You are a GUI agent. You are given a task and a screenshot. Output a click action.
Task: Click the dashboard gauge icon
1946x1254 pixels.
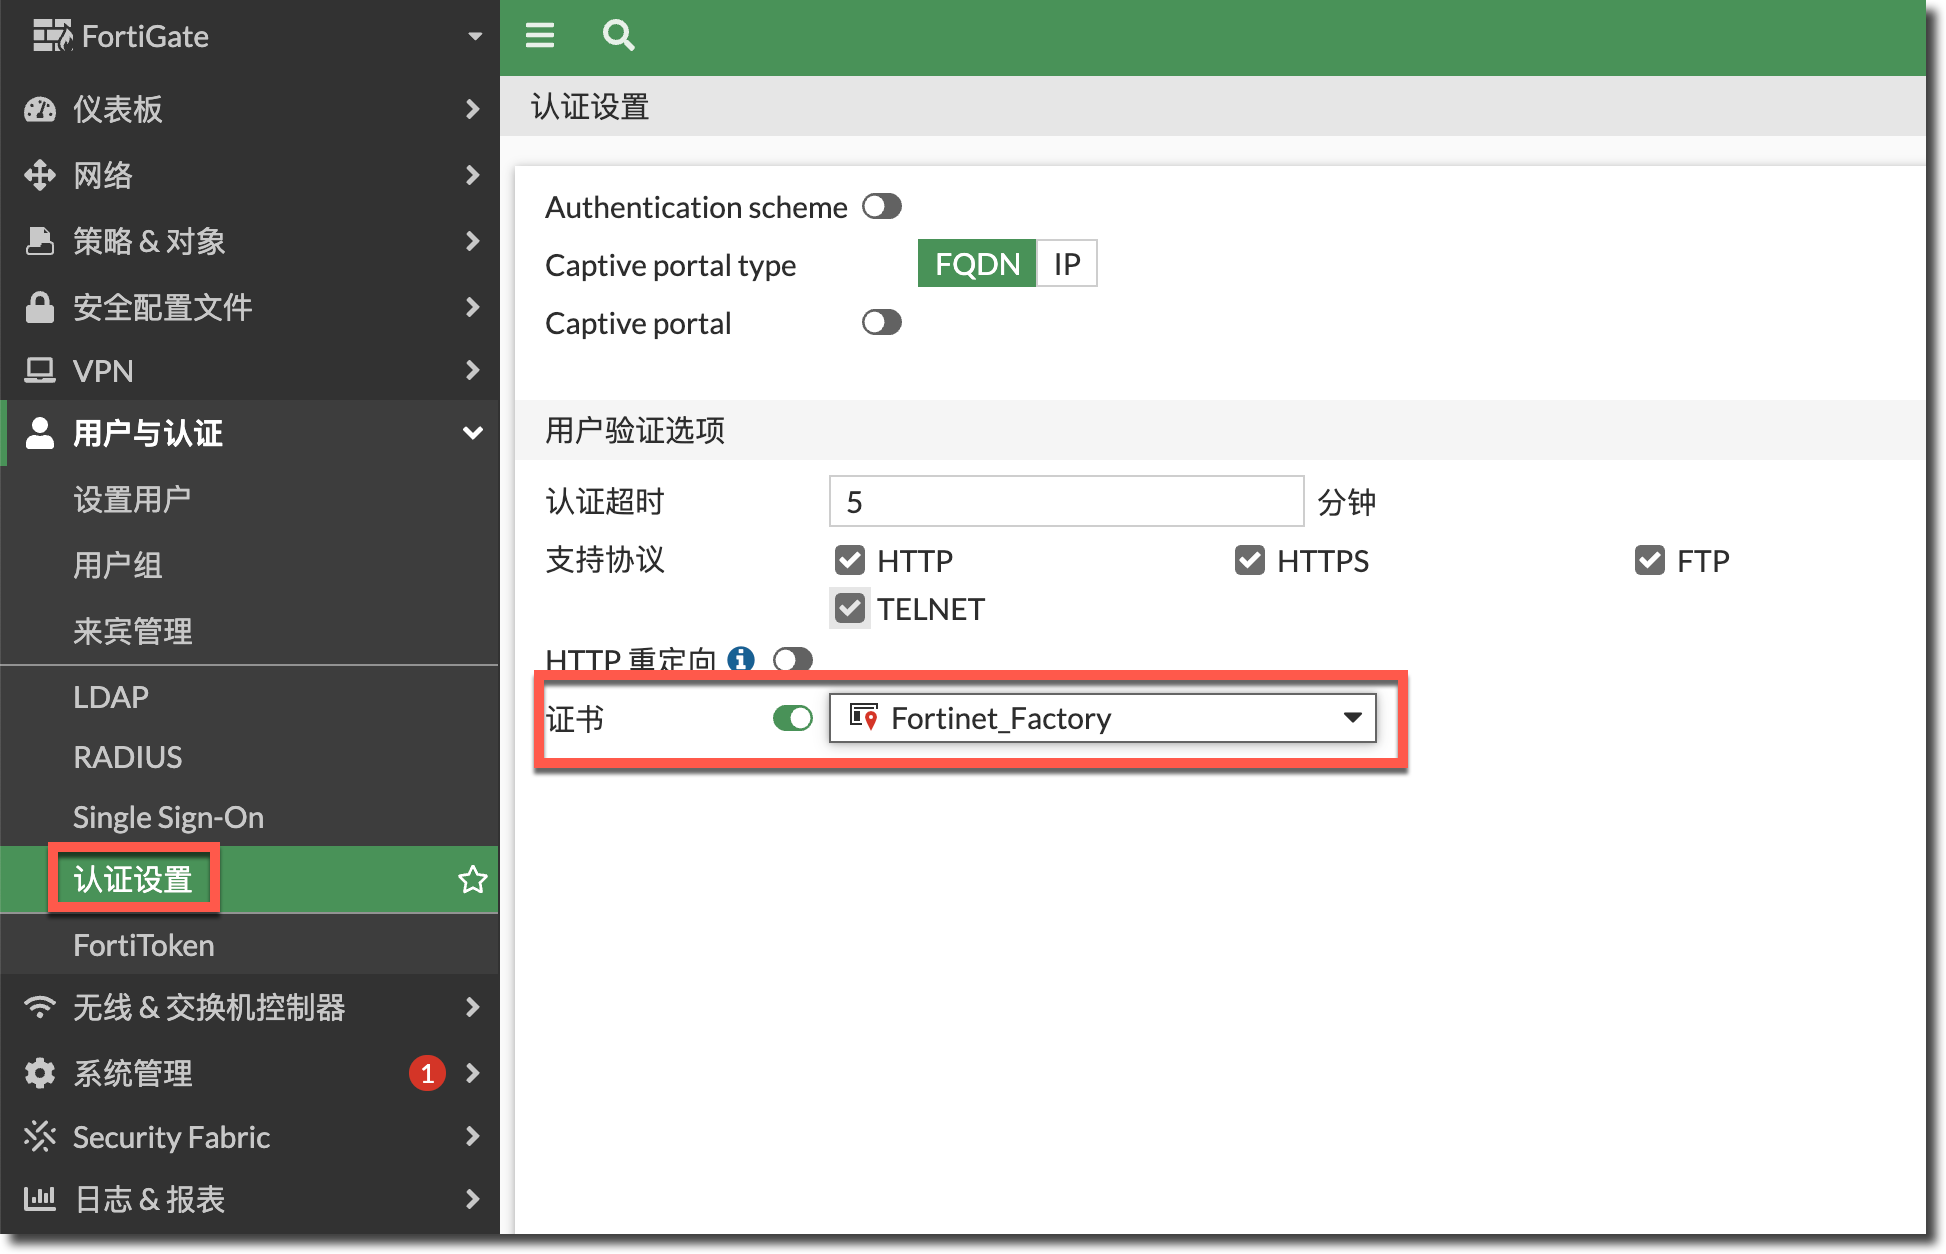[40, 109]
